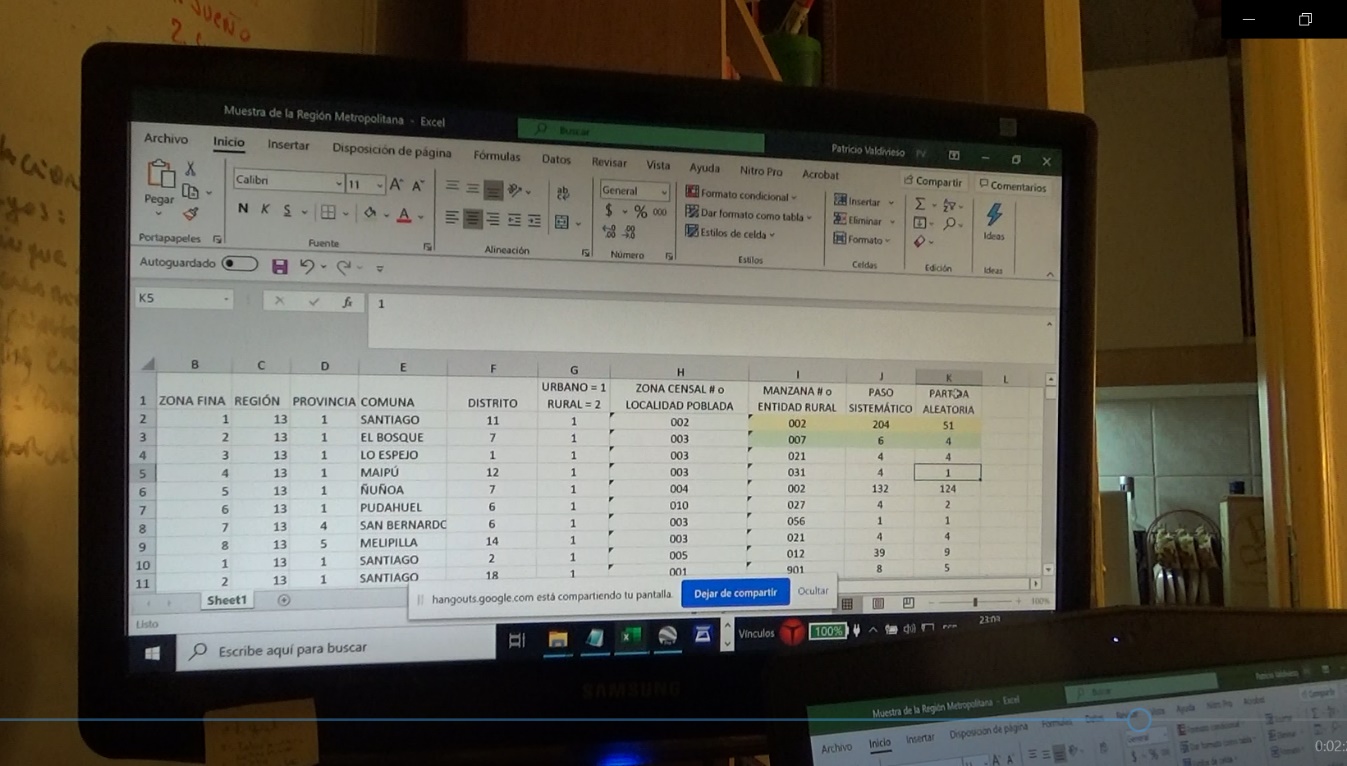Switch to the Disposición de página tab
This screenshot has height=766, width=1347.
click(392, 151)
